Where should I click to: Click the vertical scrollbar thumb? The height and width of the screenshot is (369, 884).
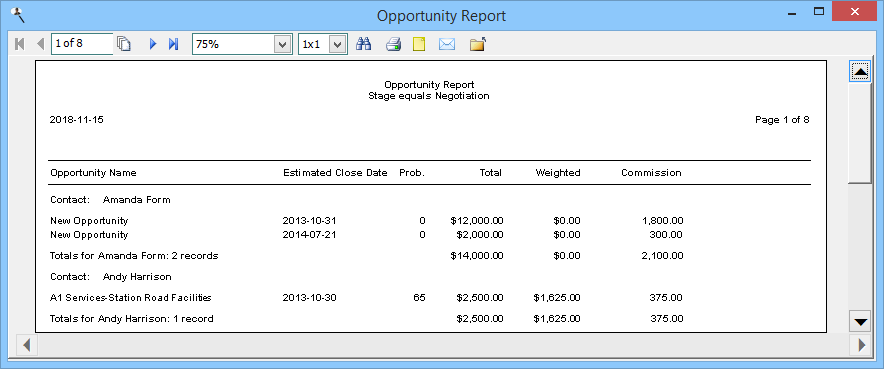(860, 133)
